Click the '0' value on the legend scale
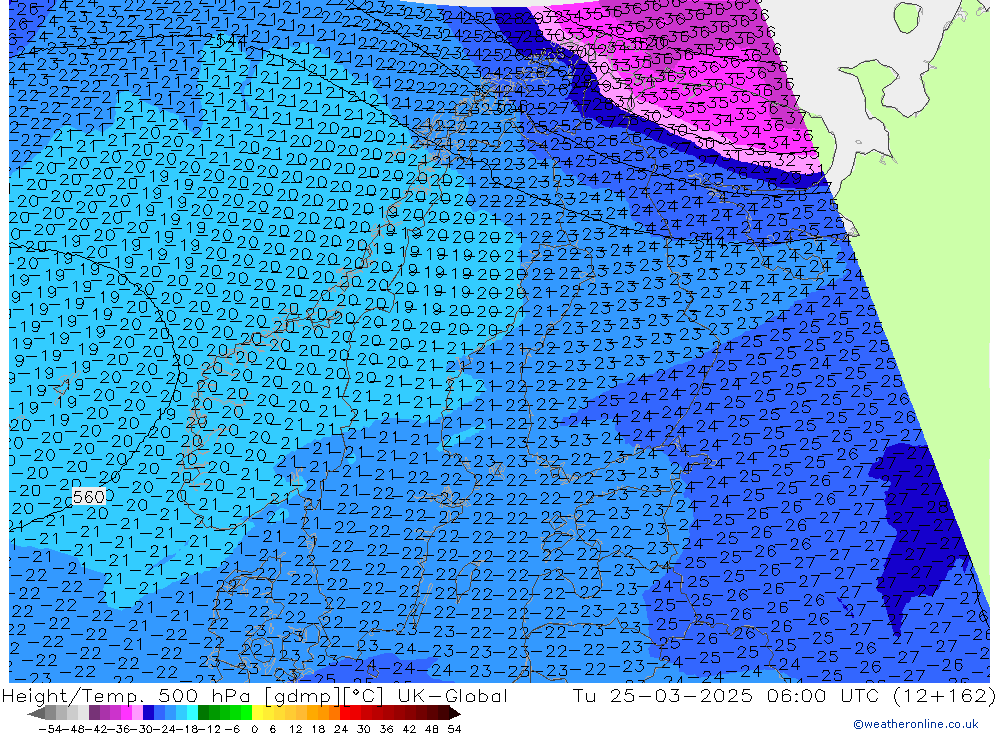1000x733 pixels. point(254,729)
